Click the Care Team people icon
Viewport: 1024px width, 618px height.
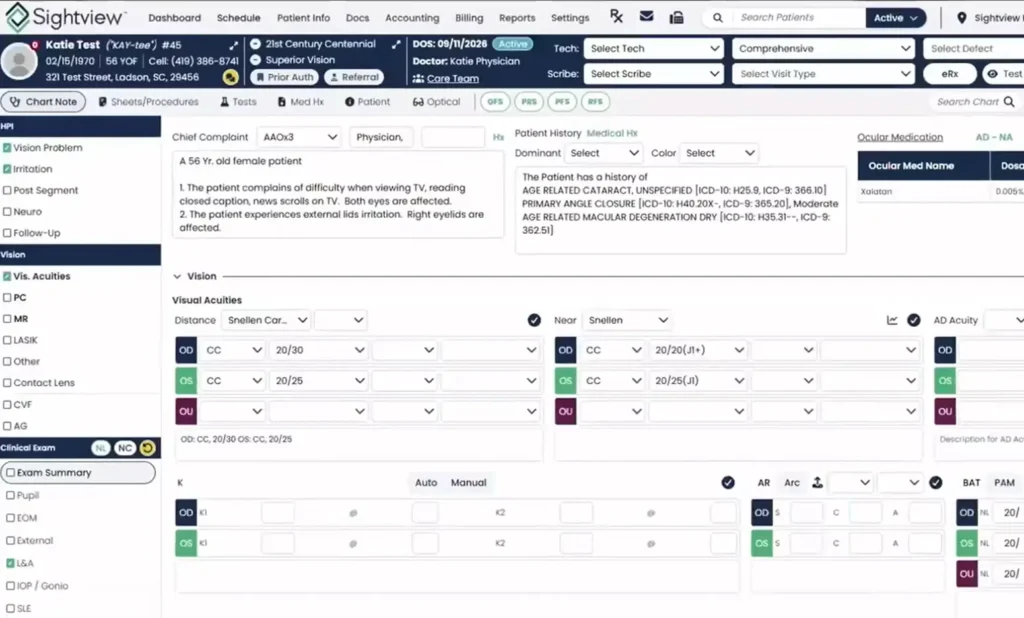[x=418, y=78]
